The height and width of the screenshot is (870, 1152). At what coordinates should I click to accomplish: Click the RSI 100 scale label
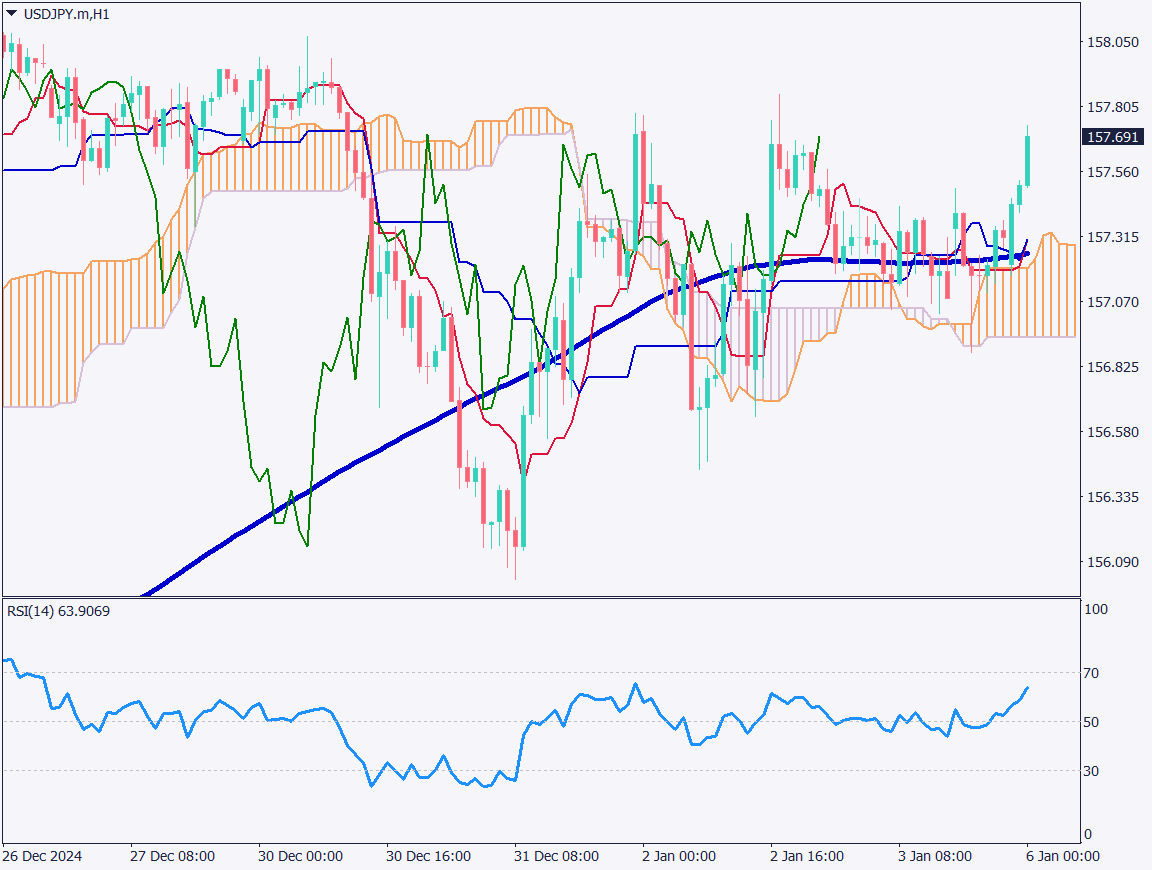[1095, 608]
